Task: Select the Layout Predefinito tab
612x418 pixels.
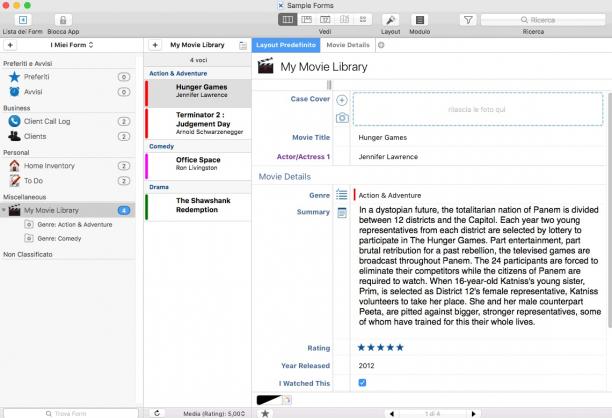Action: [x=286, y=45]
